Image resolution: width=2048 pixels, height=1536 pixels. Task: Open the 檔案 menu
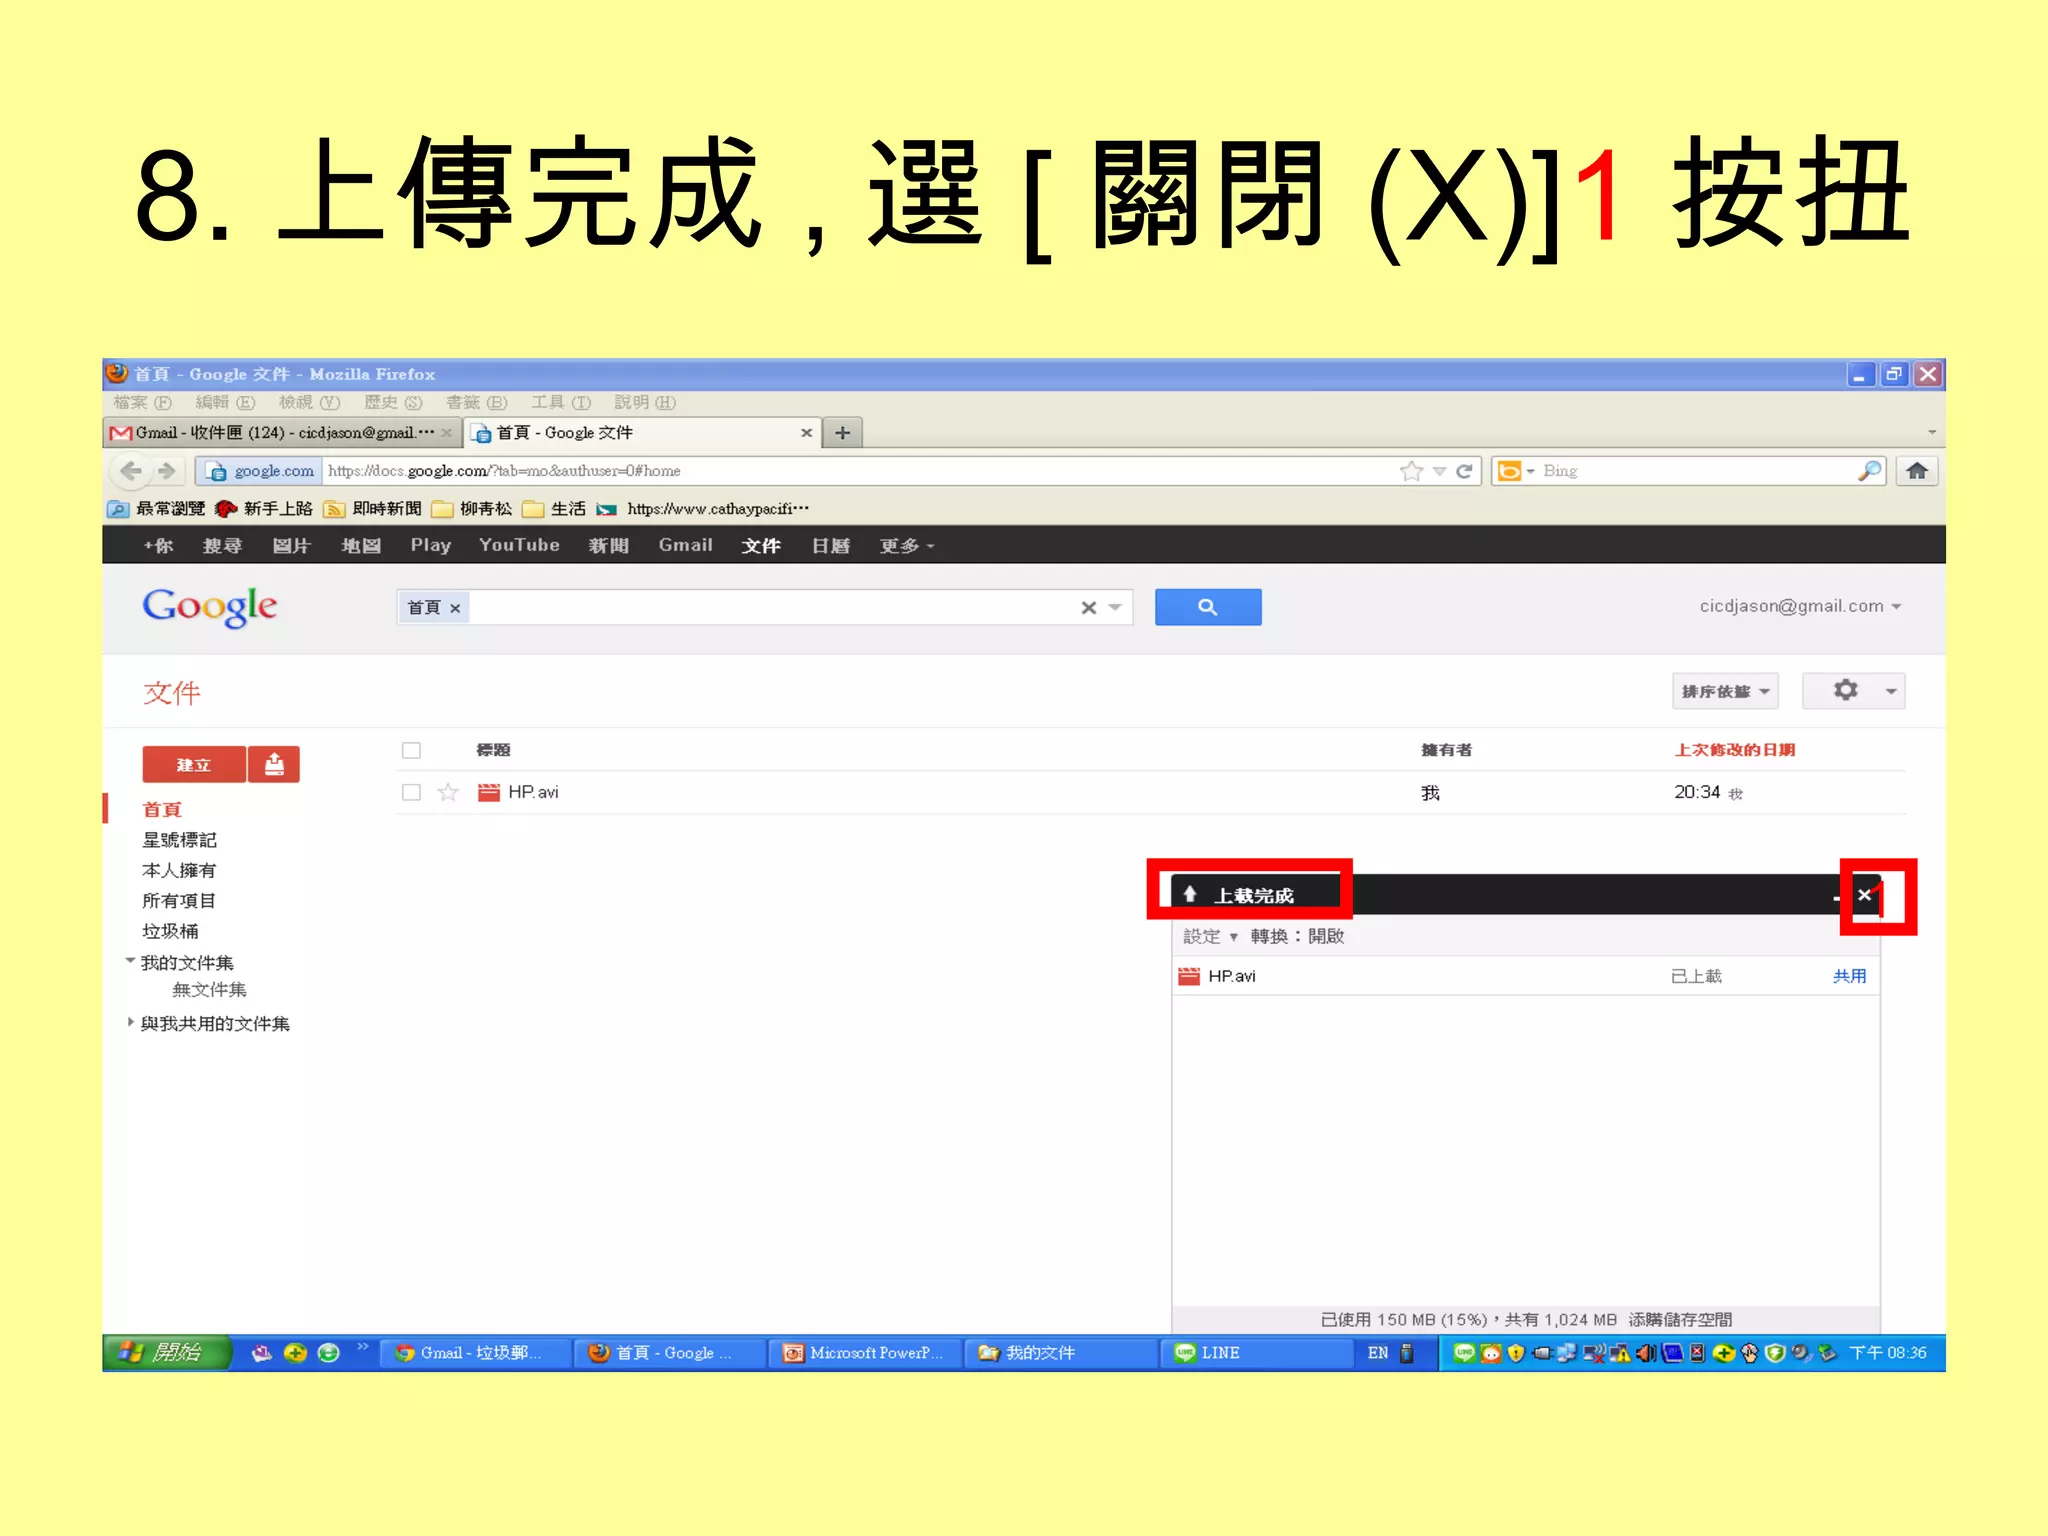tap(142, 402)
